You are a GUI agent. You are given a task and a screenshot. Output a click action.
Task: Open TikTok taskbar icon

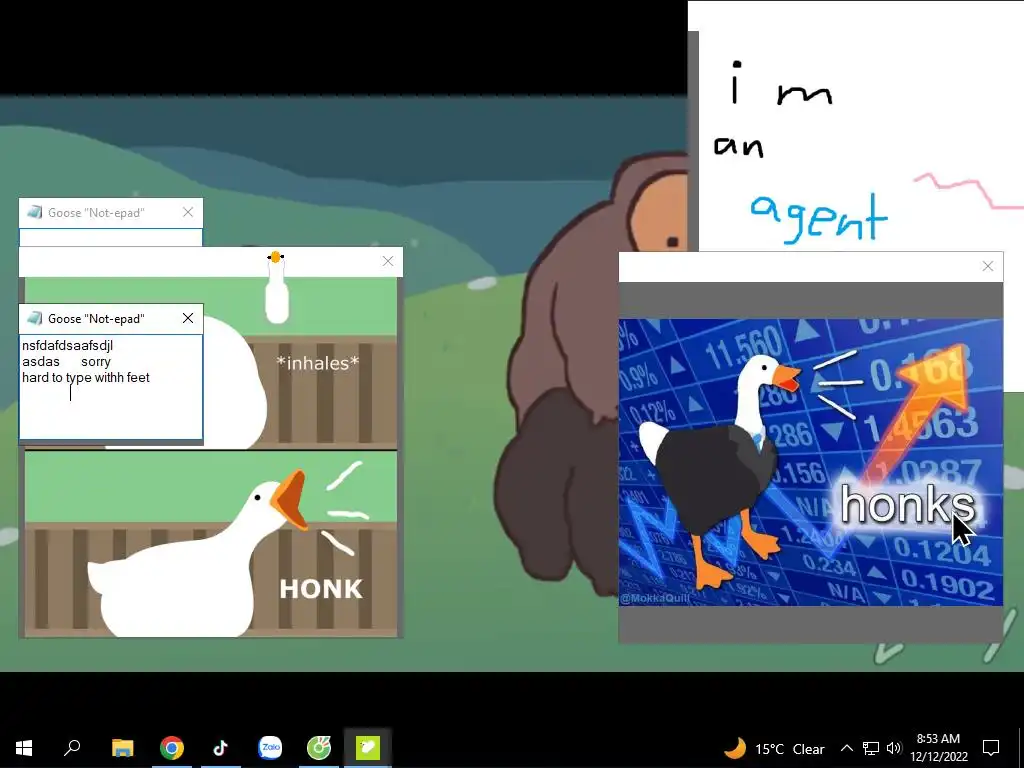tap(221, 748)
